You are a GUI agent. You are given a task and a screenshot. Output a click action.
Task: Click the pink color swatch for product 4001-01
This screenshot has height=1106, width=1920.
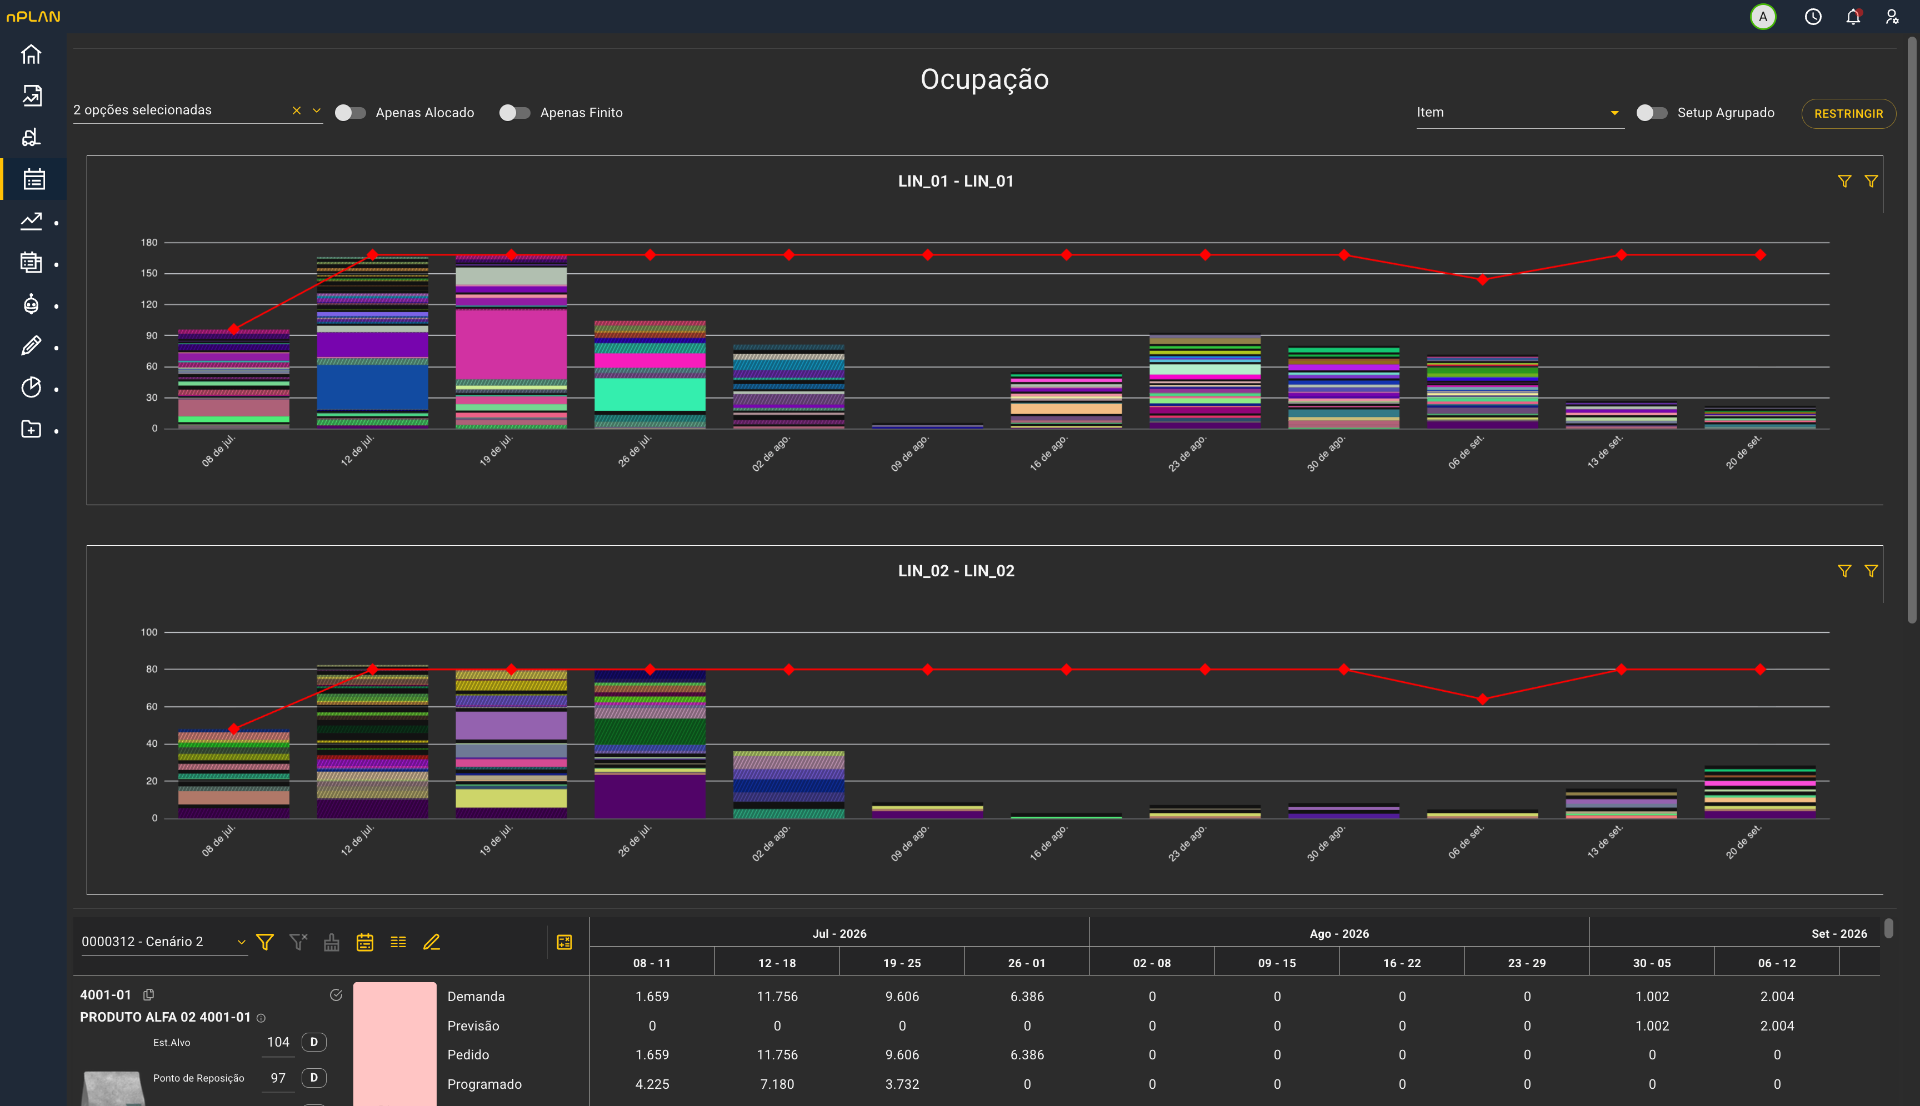395,1043
